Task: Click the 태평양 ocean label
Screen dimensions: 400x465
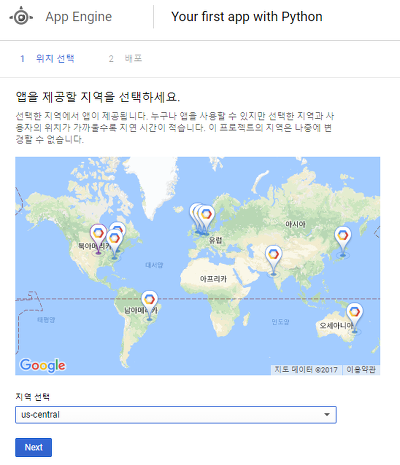Action: [46, 320]
